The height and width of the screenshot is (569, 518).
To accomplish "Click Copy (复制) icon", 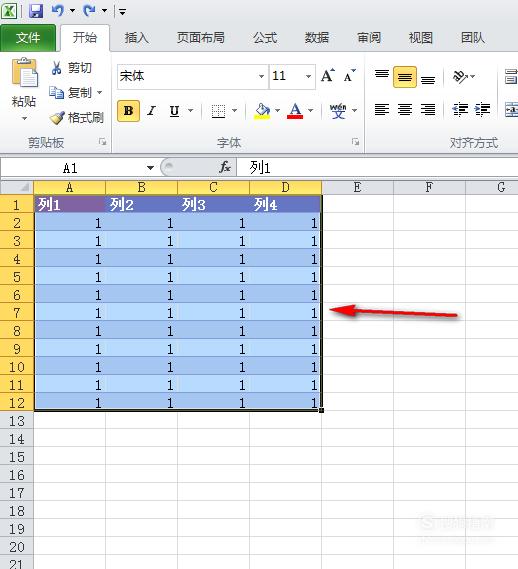I will 56,93.
